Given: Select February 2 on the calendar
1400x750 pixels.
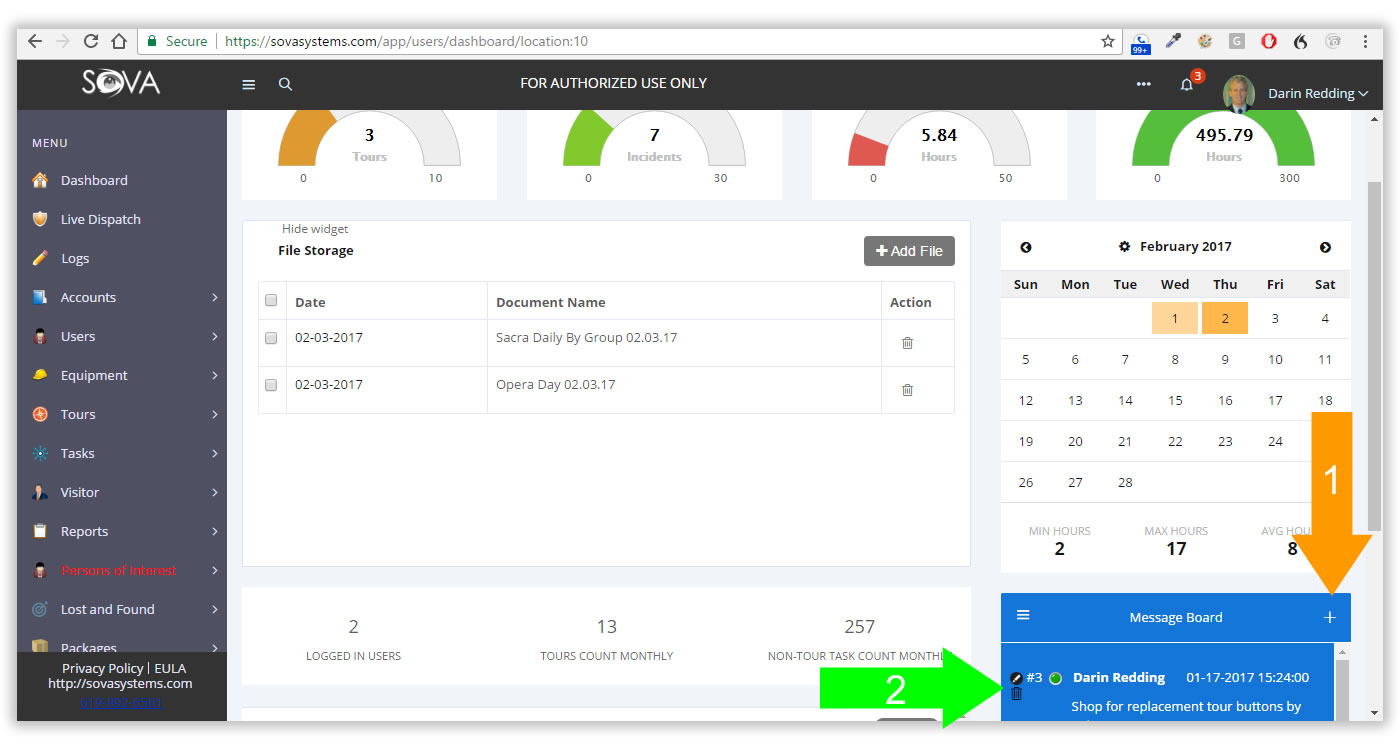Looking at the screenshot, I should click(x=1225, y=318).
